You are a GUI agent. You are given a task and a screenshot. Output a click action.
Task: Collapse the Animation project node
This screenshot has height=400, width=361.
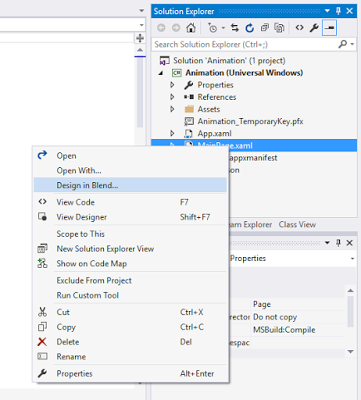point(161,73)
